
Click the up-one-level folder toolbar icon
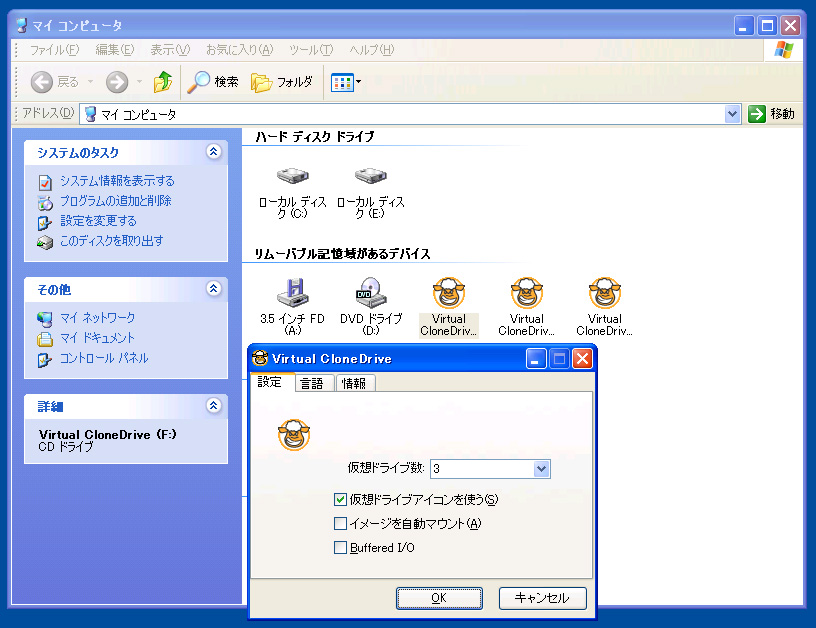pyautogui.click(x=162, y=82)
